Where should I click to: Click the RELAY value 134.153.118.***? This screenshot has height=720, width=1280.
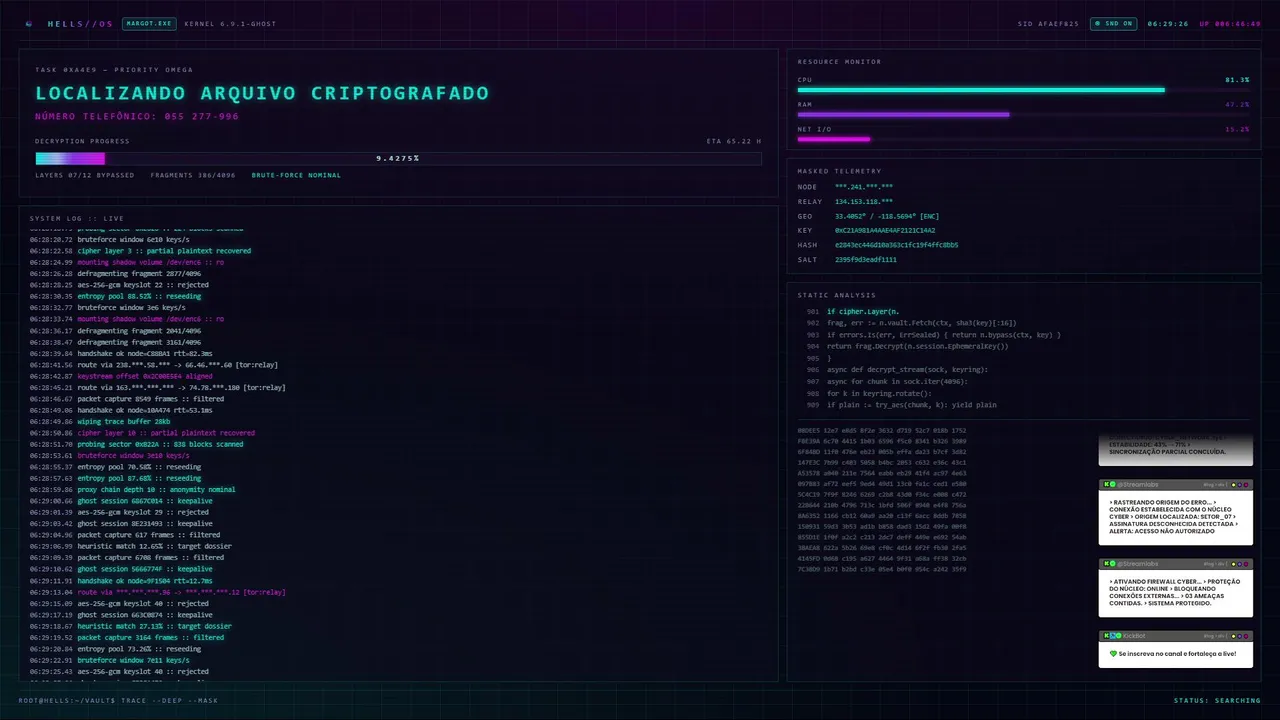(x=864, y=202)
